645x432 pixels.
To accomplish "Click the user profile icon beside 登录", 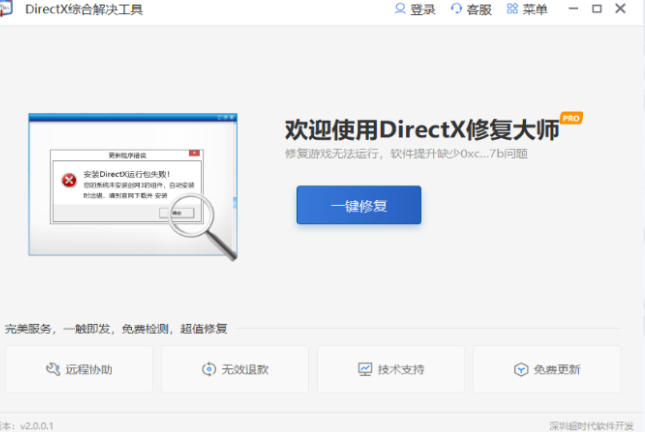I will pos(401,9).
